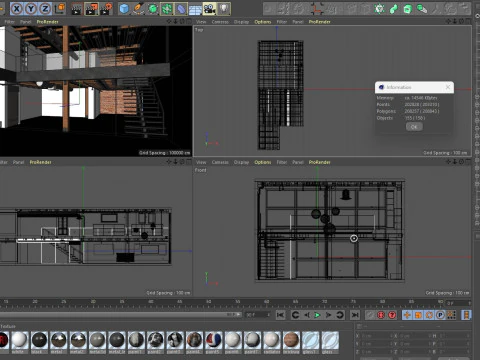Open Options menu in Top viewport
The height and width of the screenshot is (360, 480).
tap(263, 22)
